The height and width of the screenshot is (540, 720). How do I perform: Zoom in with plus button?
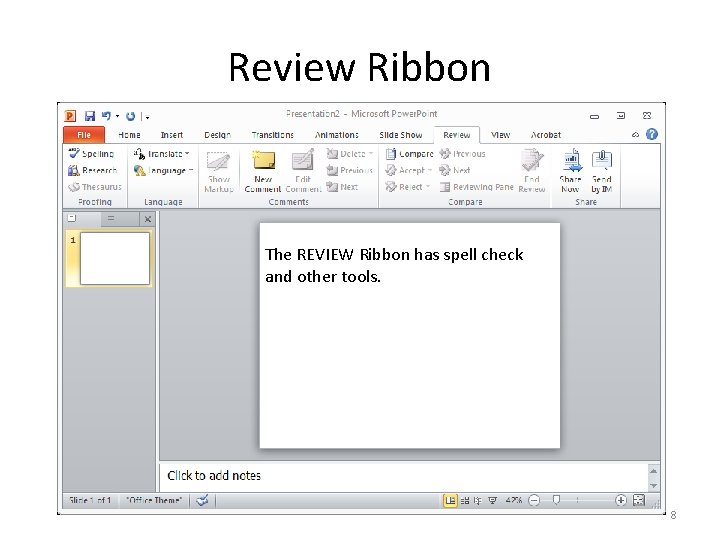click(x=621, y=500)
